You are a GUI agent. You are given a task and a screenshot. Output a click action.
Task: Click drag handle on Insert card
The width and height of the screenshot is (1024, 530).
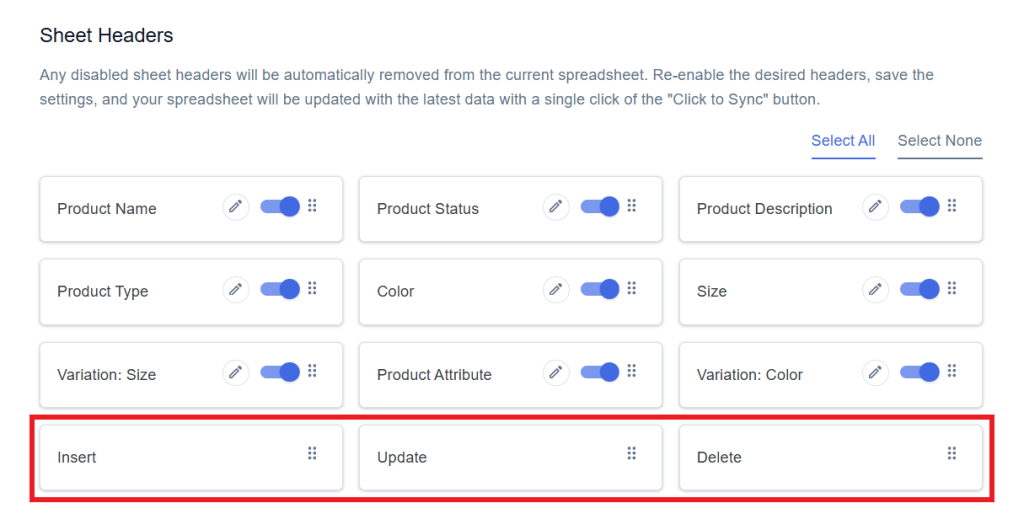[x=312, y=453]
